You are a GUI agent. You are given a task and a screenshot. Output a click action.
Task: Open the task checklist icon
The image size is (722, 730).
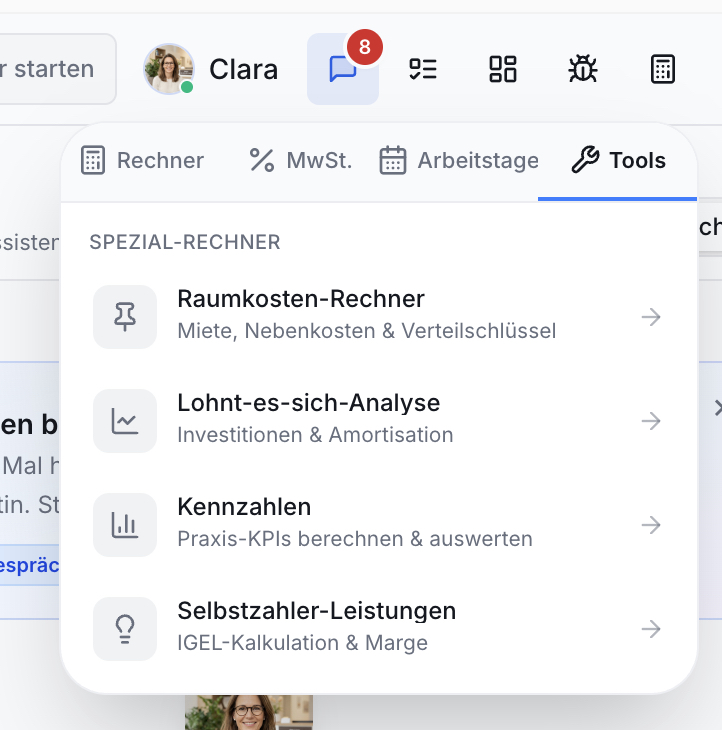423,69
